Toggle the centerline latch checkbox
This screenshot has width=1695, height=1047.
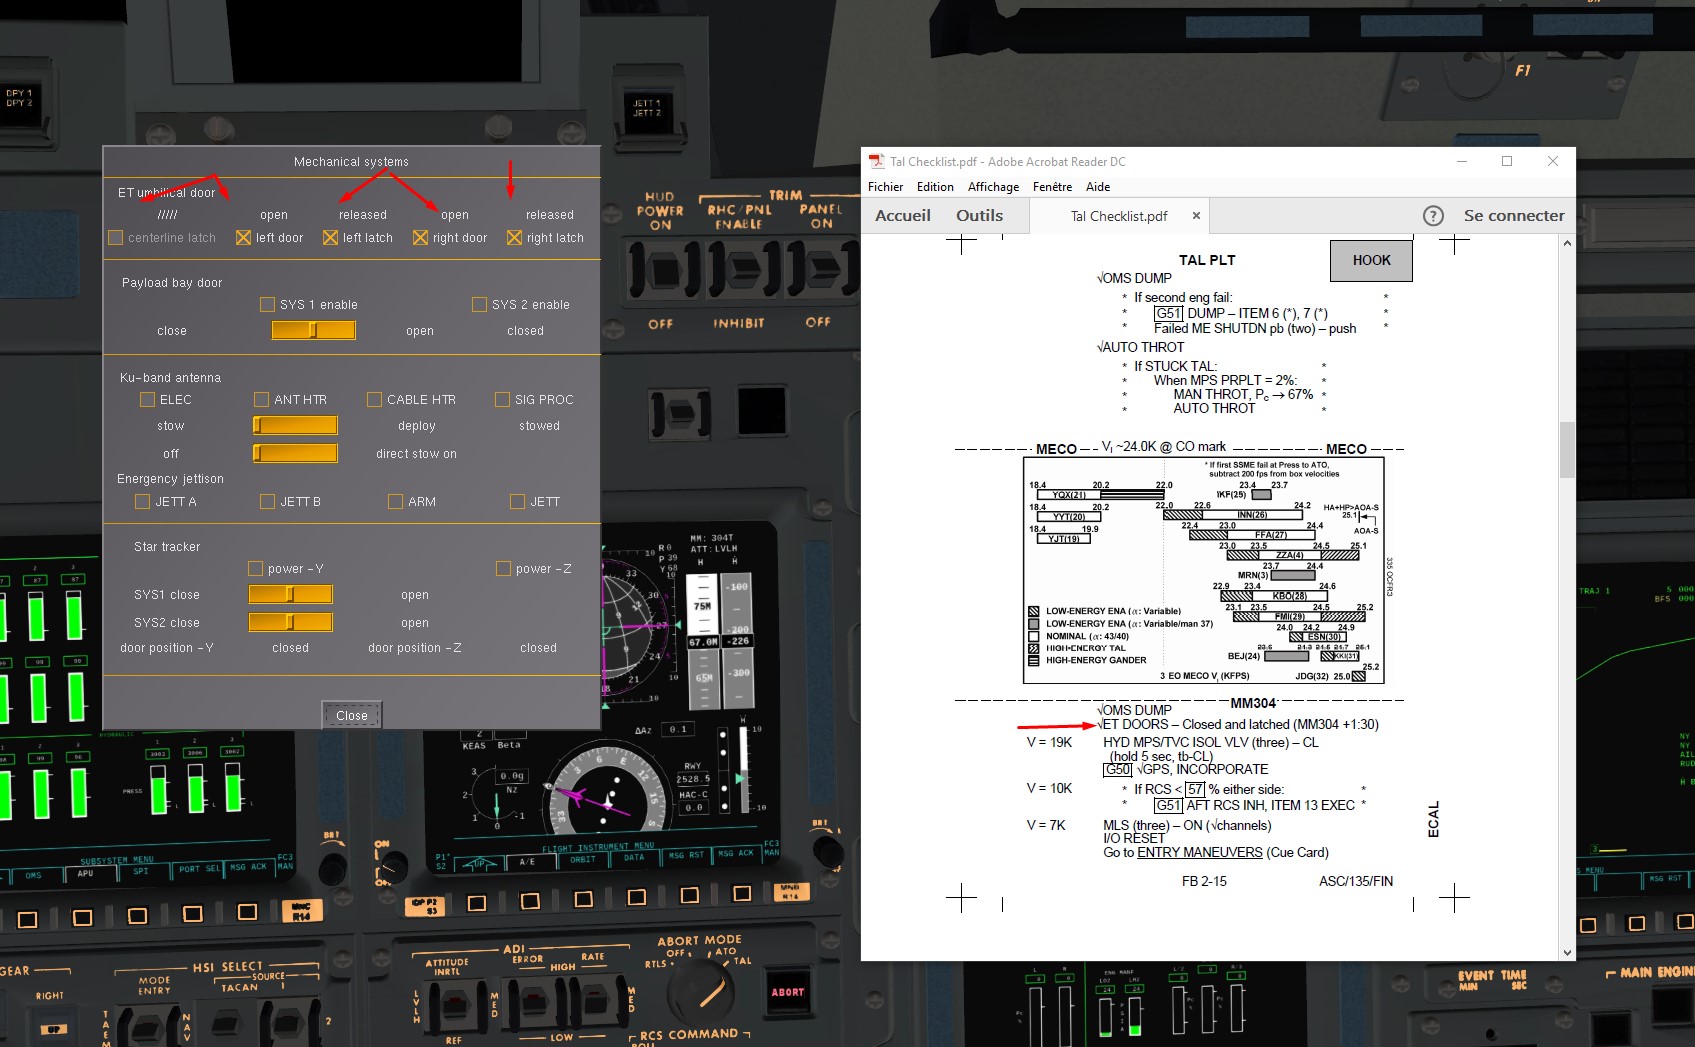[116, 238]
